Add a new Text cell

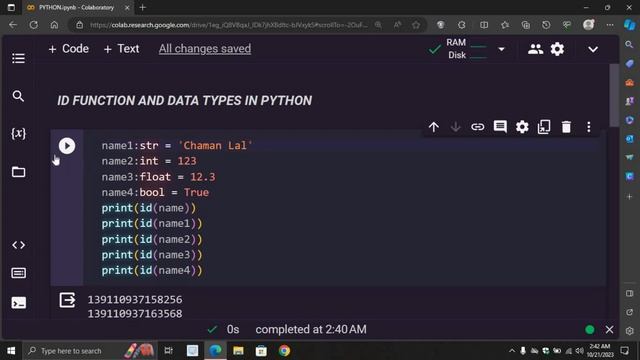(x=122, y=49)
